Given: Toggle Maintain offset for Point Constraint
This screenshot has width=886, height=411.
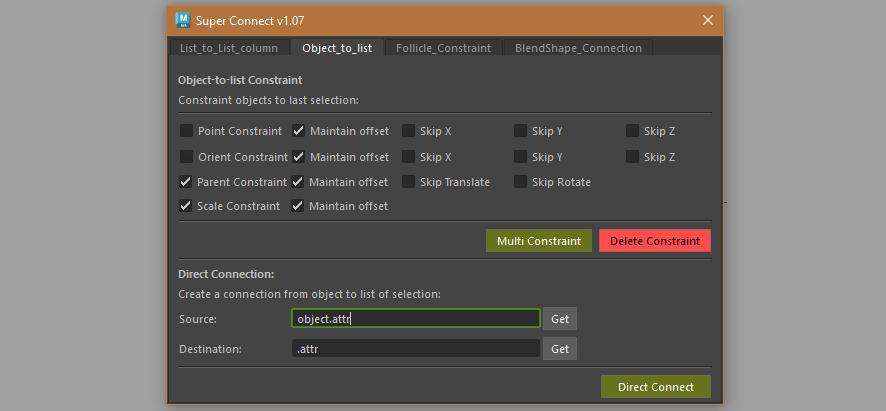Looking at the screenshot, I should pyautogui.click(x=299, y=131).
